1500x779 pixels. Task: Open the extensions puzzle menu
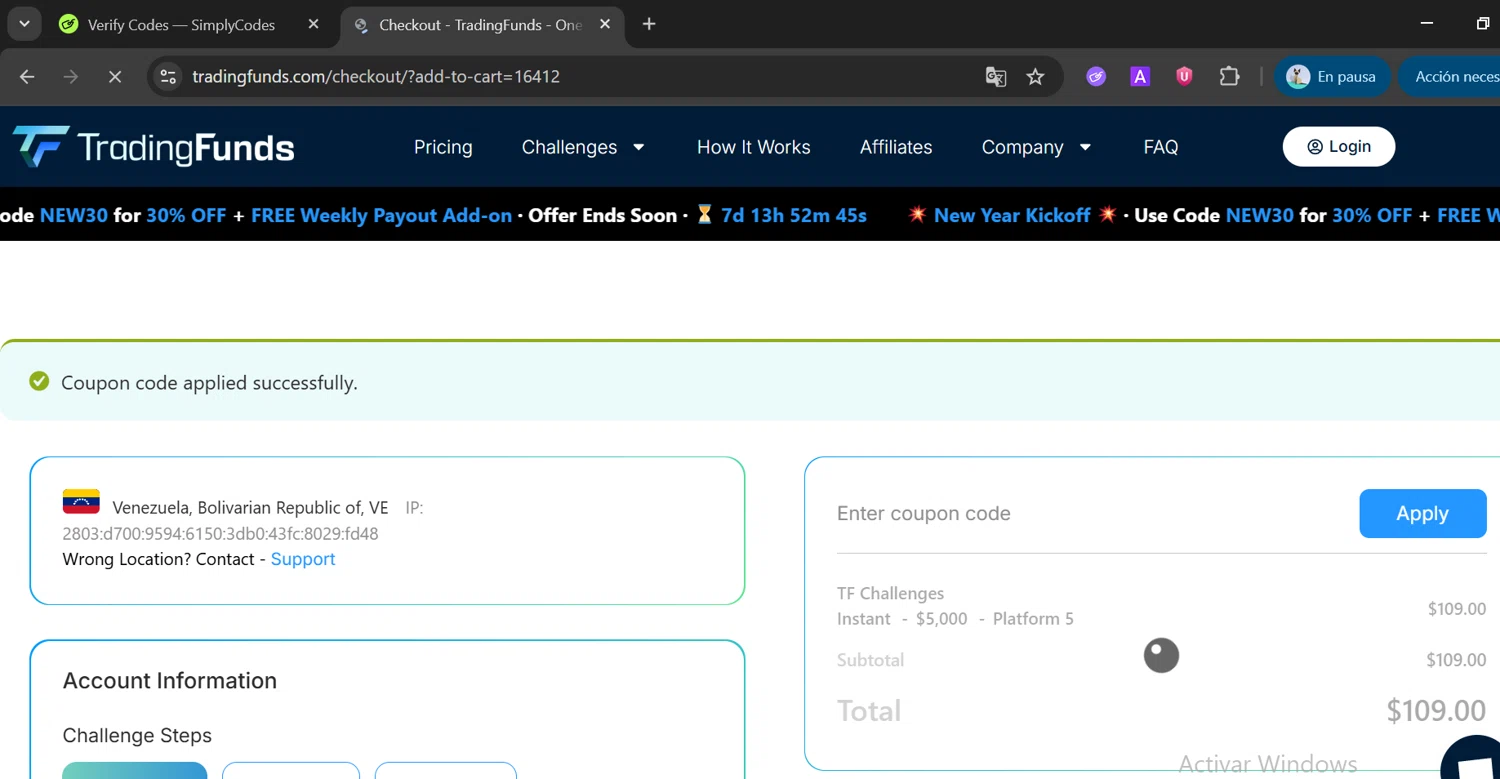click(1229, 76)
